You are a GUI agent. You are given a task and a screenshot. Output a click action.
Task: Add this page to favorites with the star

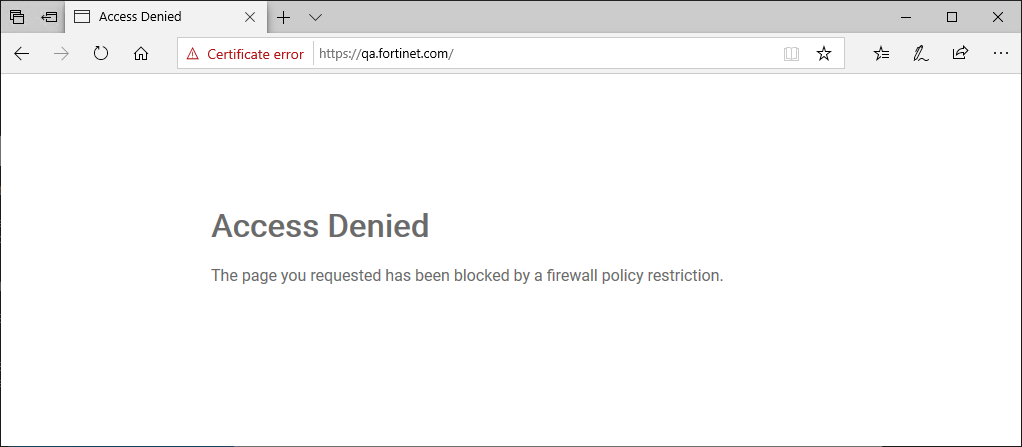pyautogui.click(x=824, y=54)
